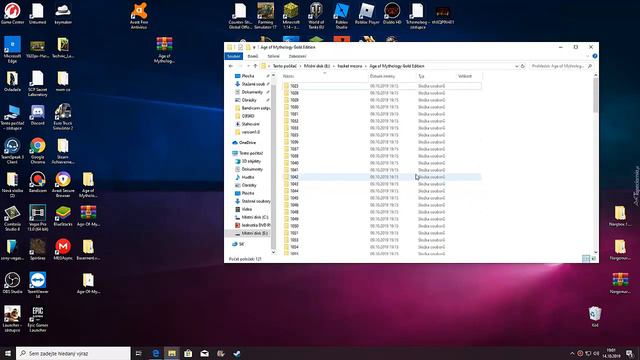The width and height of the screenshot is (640, 360).
Task: Open address bar history dropdown
Action: [x=517, y=66]
